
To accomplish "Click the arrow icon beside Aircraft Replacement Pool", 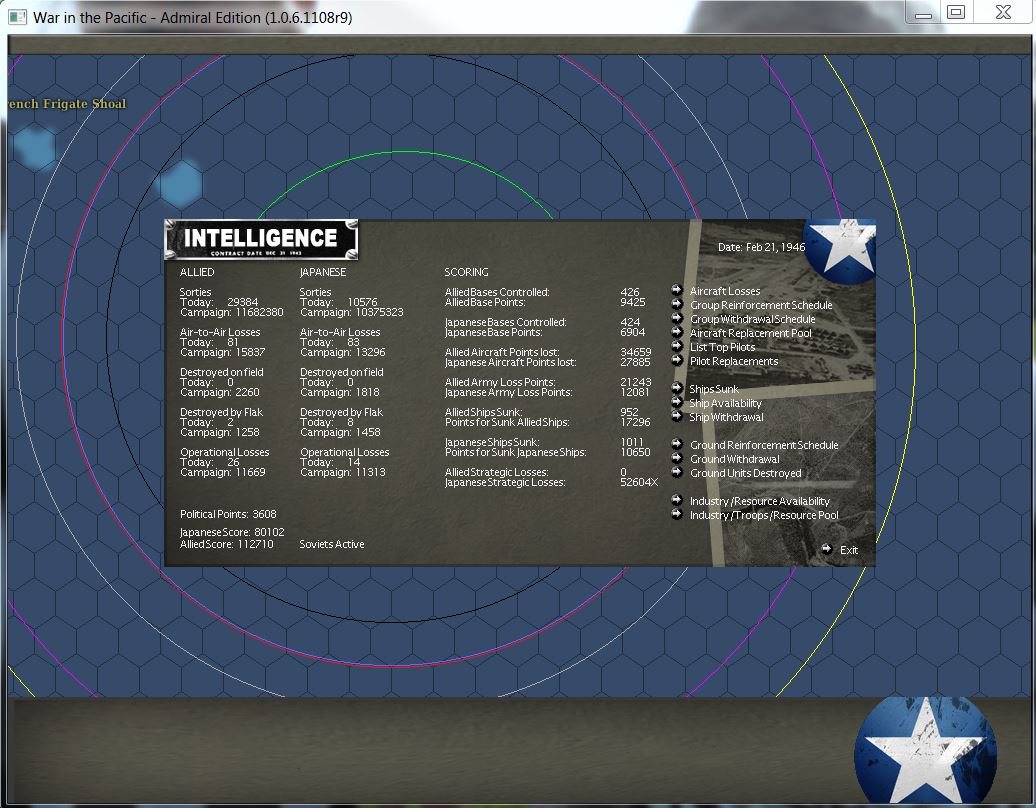I will pyautogui.click(x=677, y=332).
